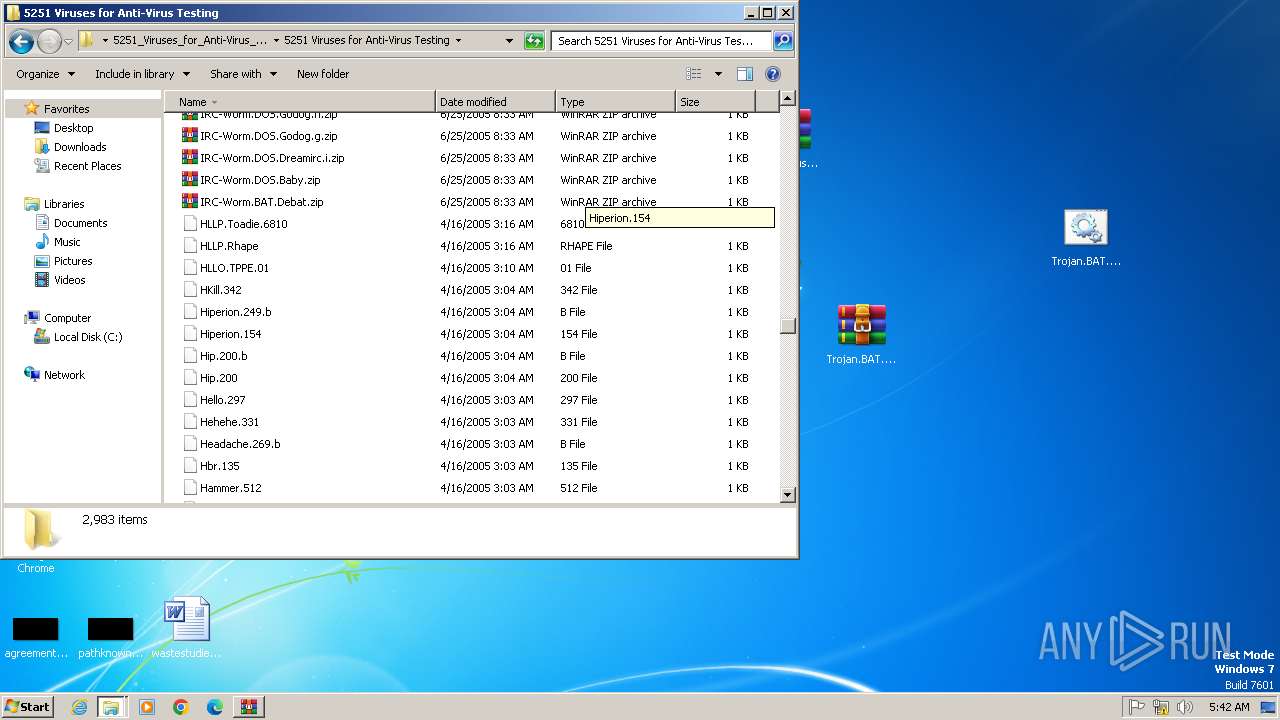Select IRC-Worm.DOS.Baby.zip archive icon
The image size is (1280, 720).
click(190, 180)
